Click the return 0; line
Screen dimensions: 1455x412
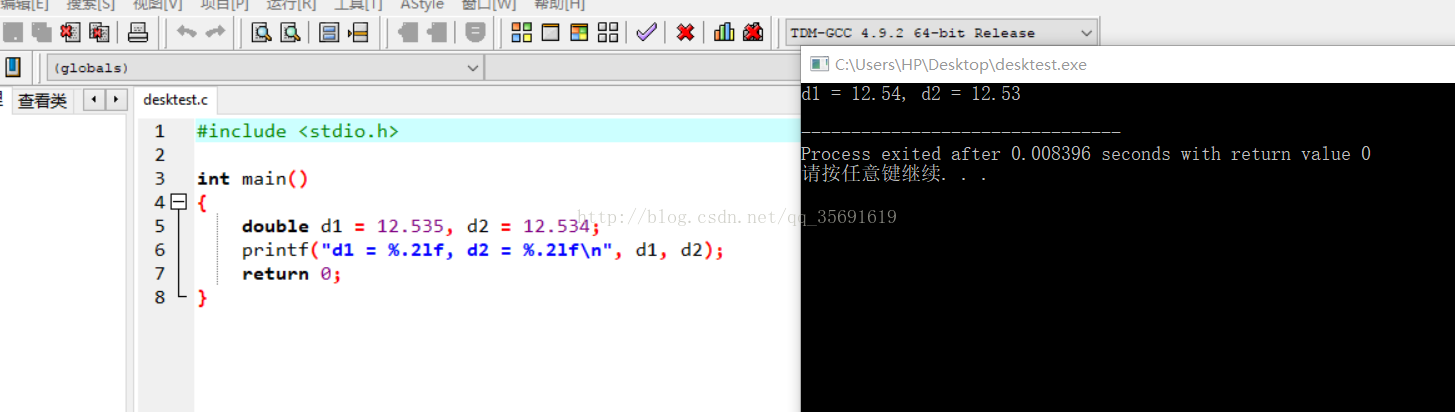pyautogui.click(x=292, y=274)
